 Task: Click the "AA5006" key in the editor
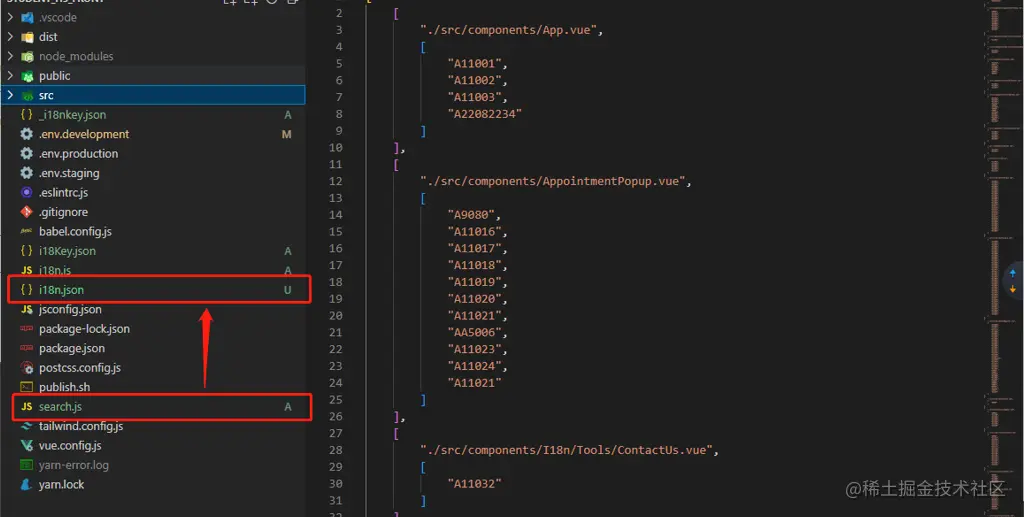[474, 332]
